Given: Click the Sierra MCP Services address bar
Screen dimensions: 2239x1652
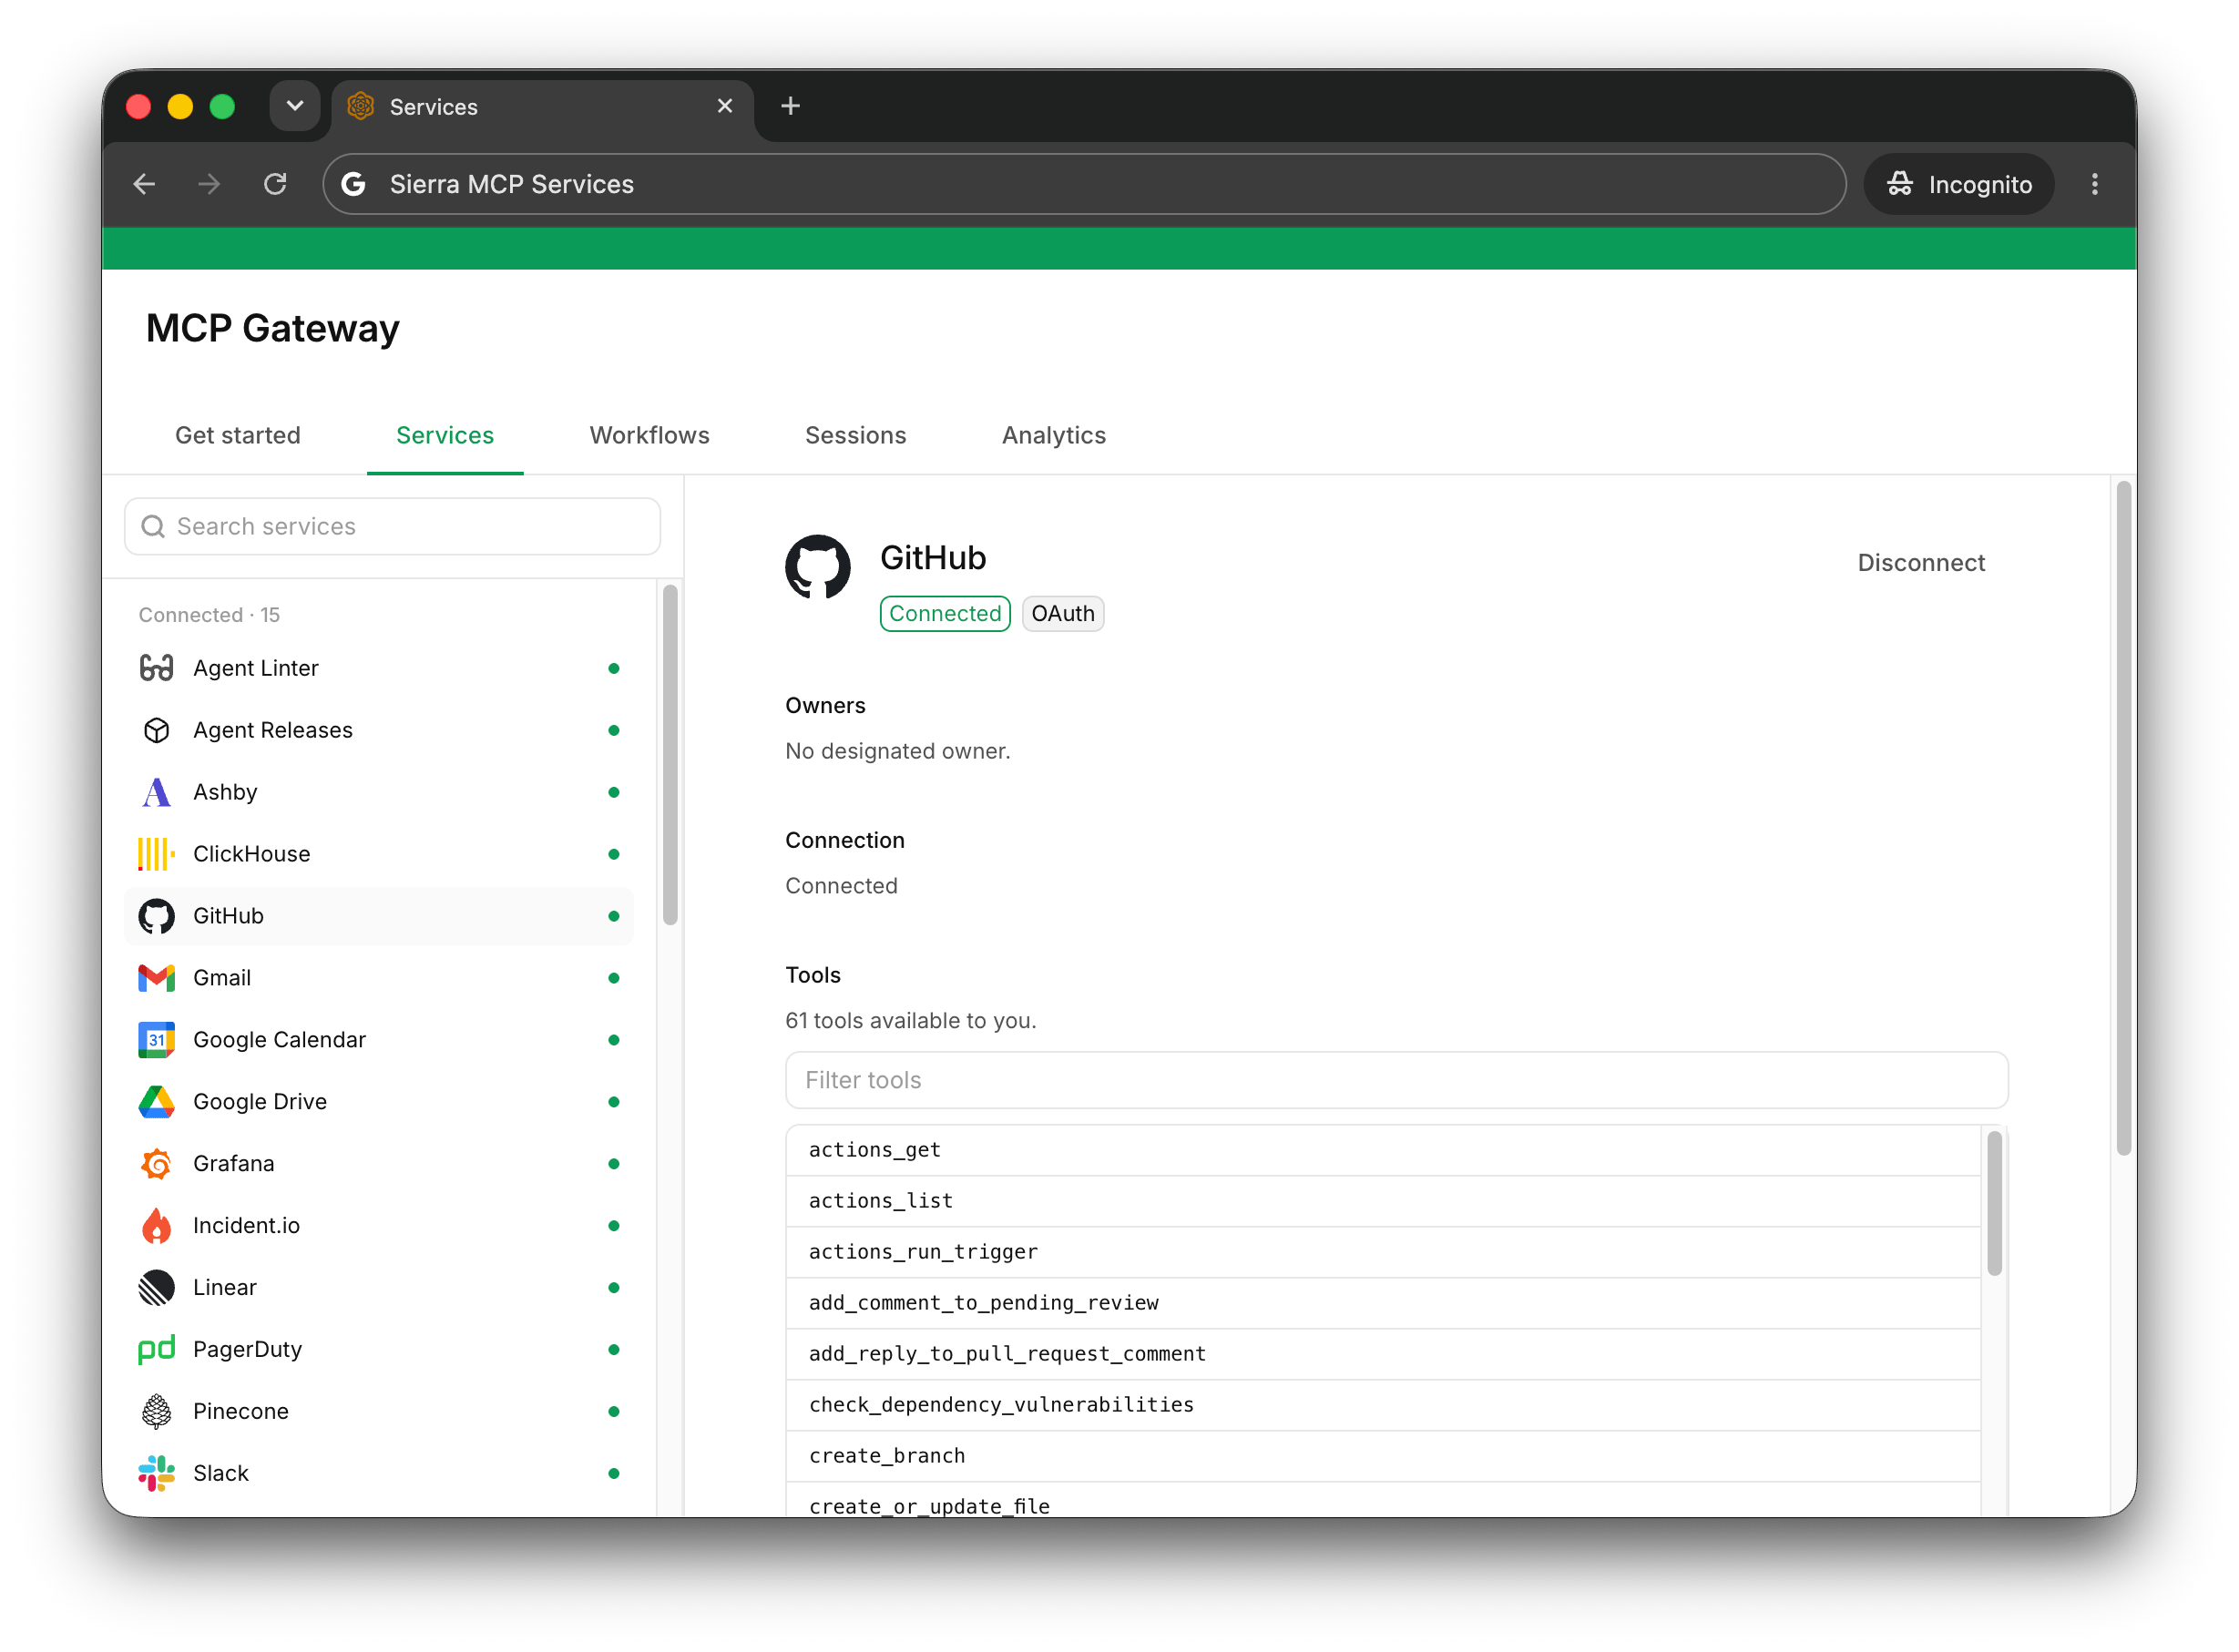Looking at the screenshot, I should tap(1084, 184).
